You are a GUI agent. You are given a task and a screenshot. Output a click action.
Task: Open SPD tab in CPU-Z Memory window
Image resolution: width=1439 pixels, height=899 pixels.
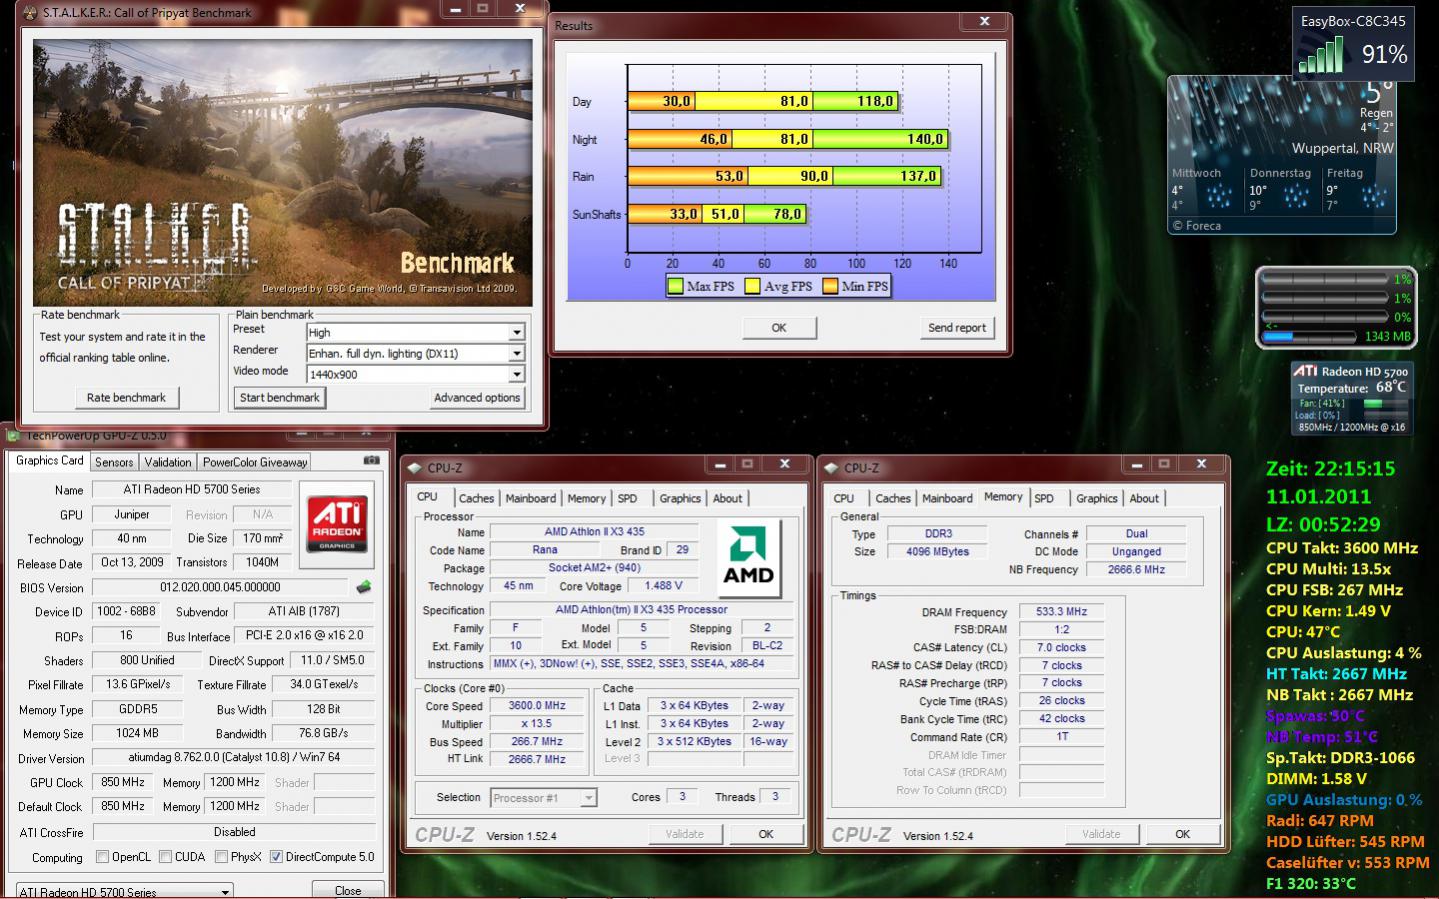click(1044, 498)
